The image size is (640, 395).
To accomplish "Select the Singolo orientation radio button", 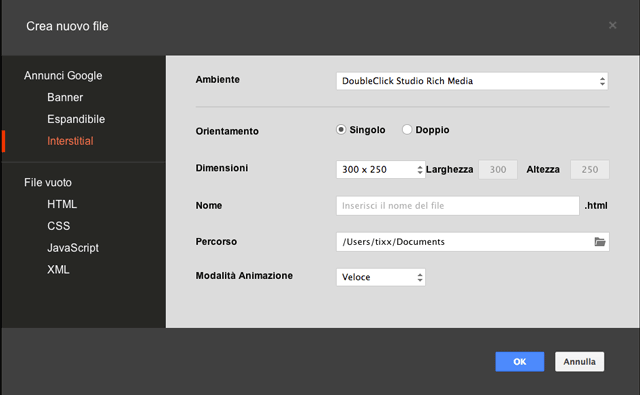I will point(341,130).
